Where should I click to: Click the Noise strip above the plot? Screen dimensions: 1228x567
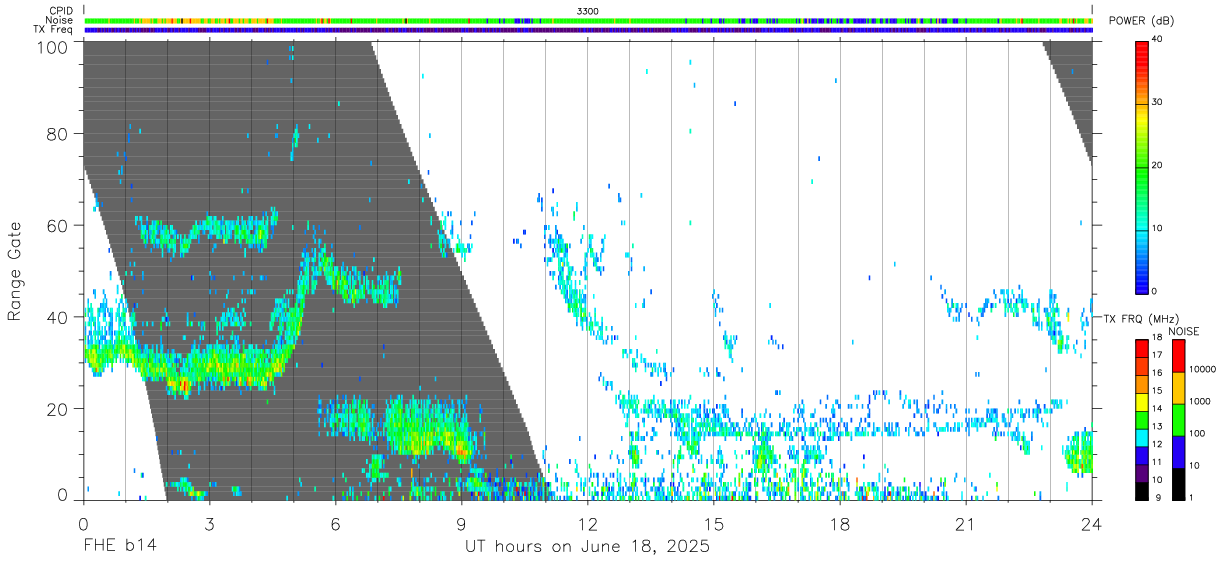(x=588, y=20)
